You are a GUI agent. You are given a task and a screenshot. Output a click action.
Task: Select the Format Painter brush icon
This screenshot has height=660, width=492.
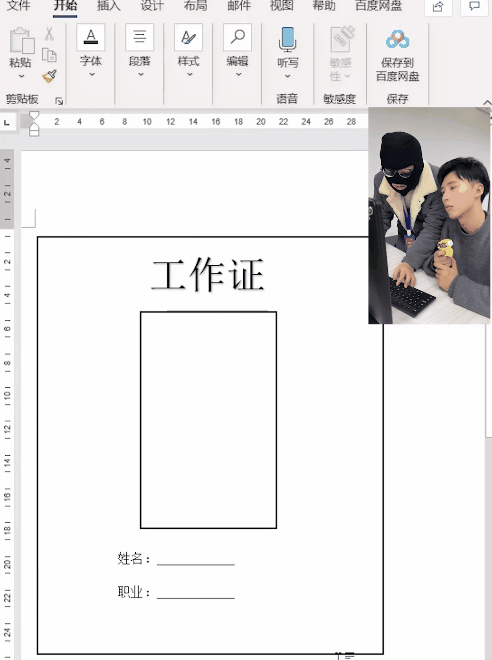point(49,76)
